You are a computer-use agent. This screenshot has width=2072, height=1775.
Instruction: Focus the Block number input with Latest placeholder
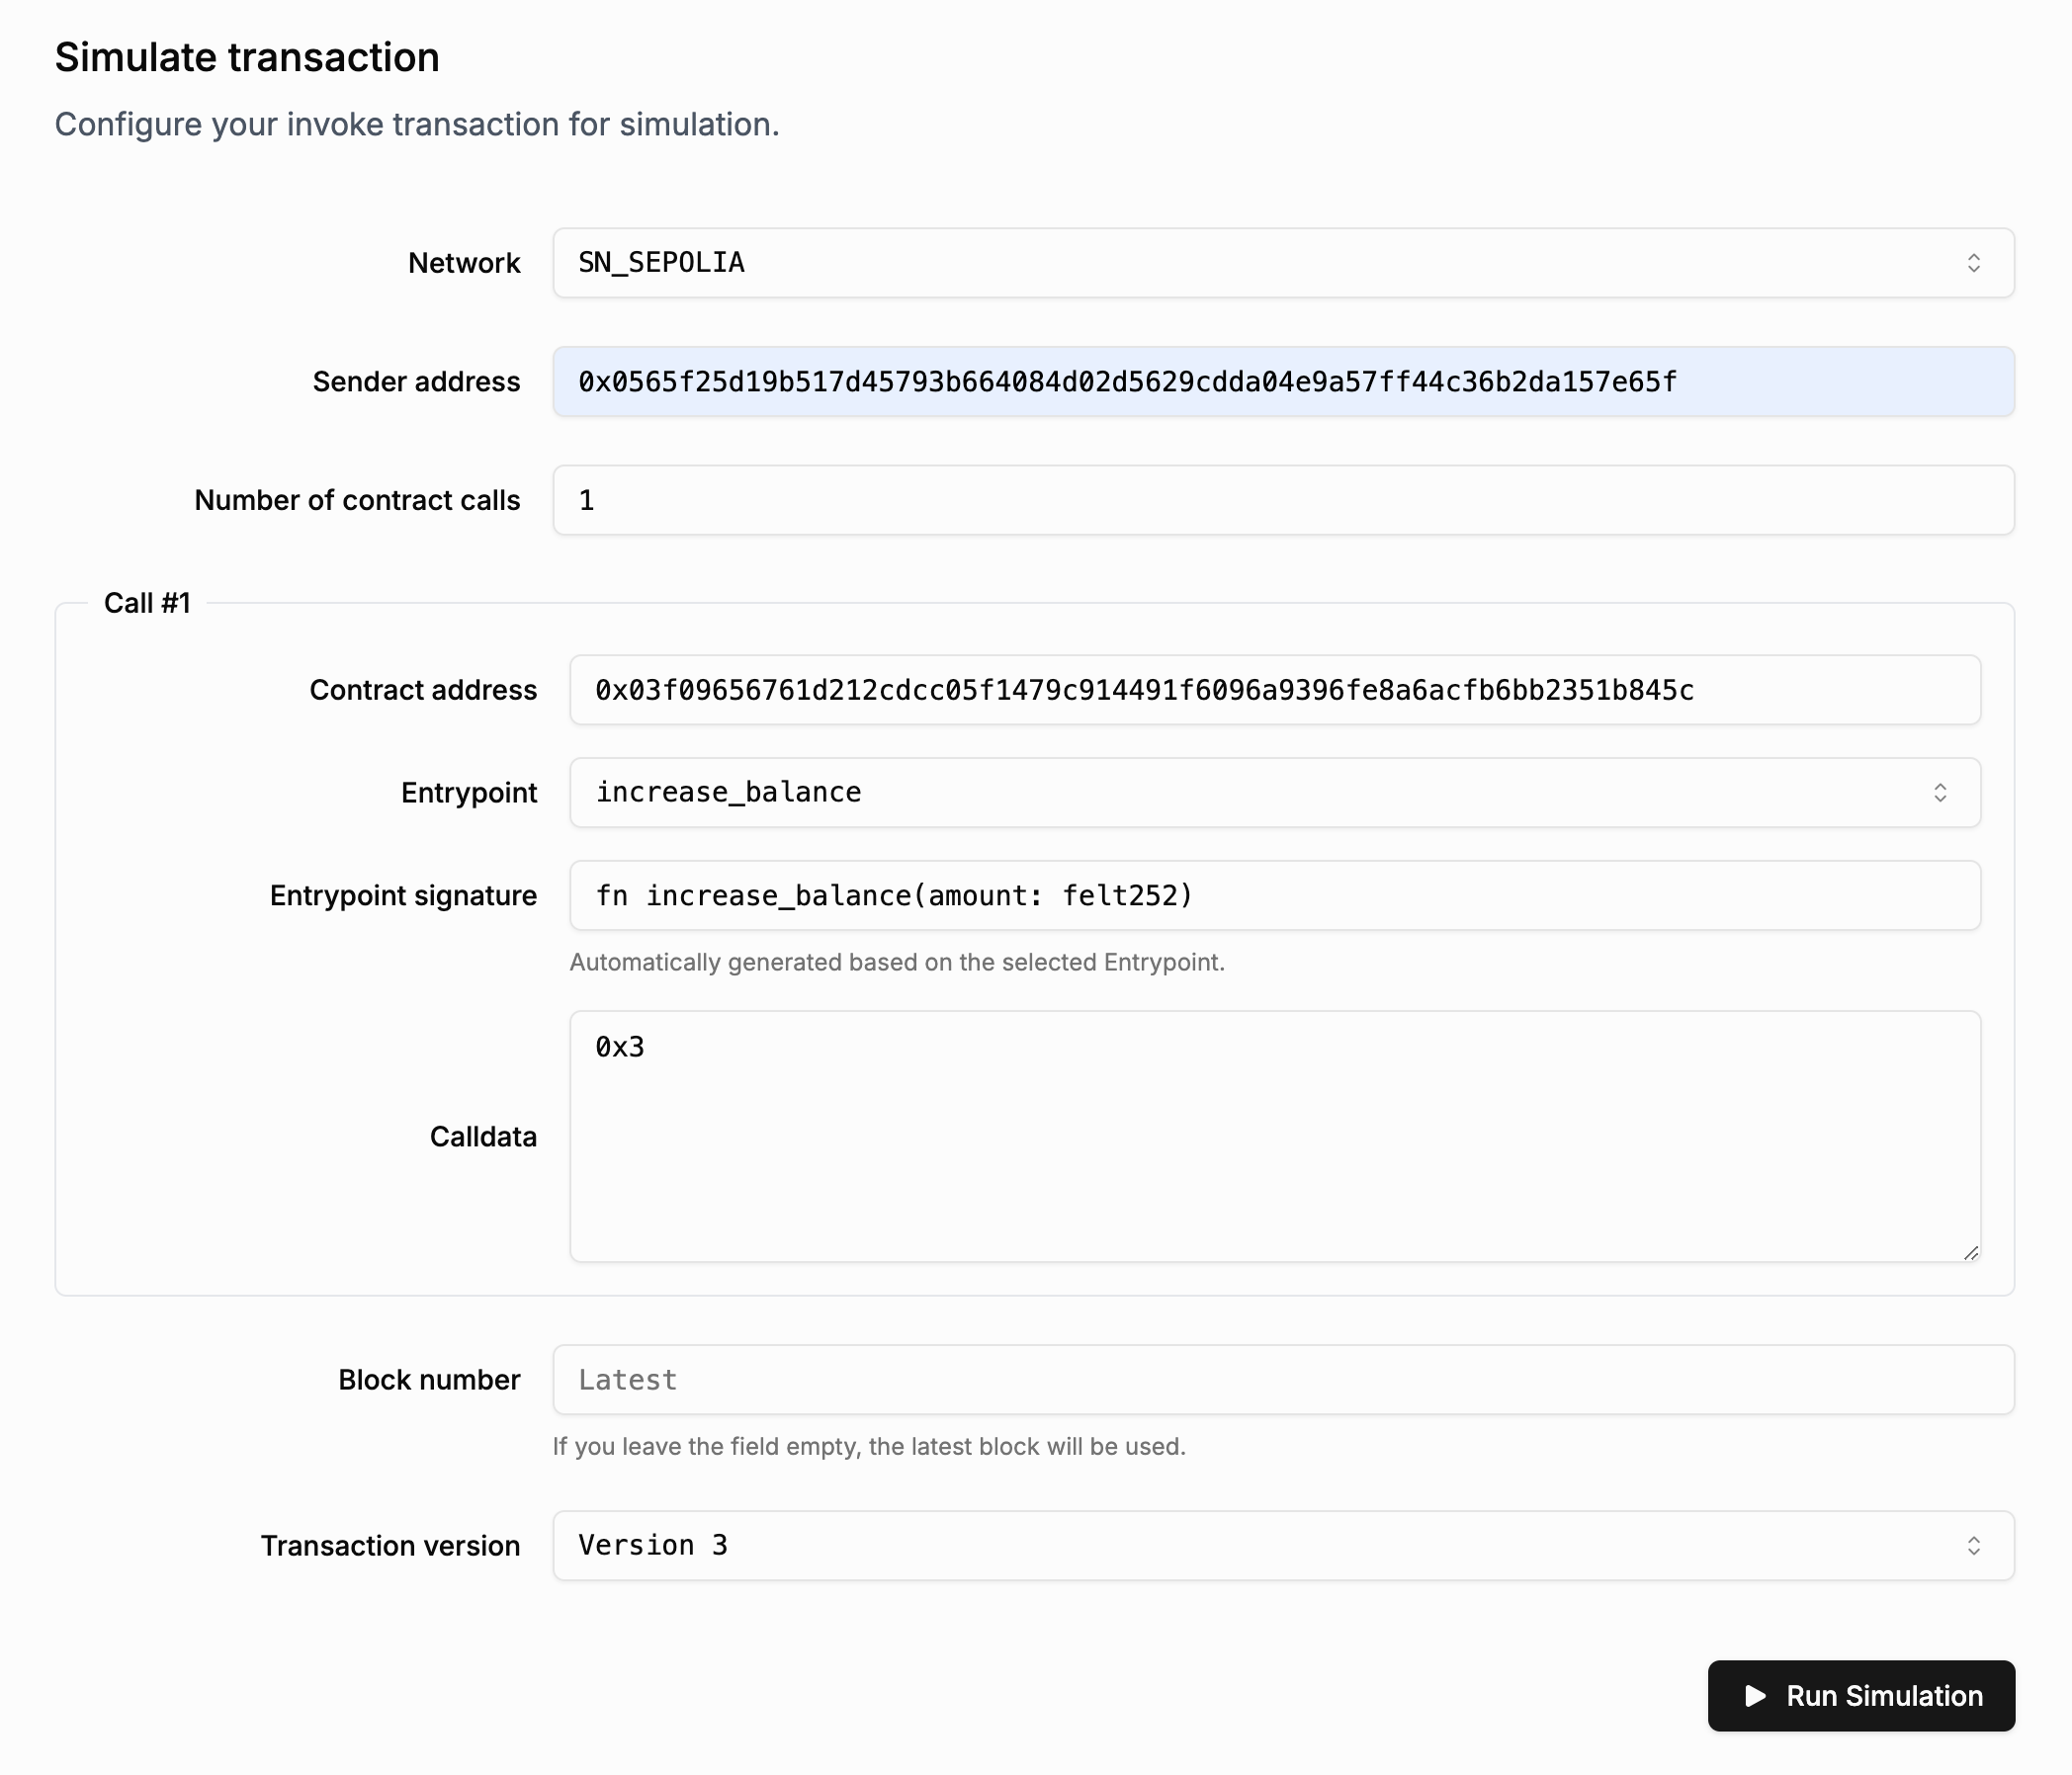pyautogui.click(x=1282, y=1380)
